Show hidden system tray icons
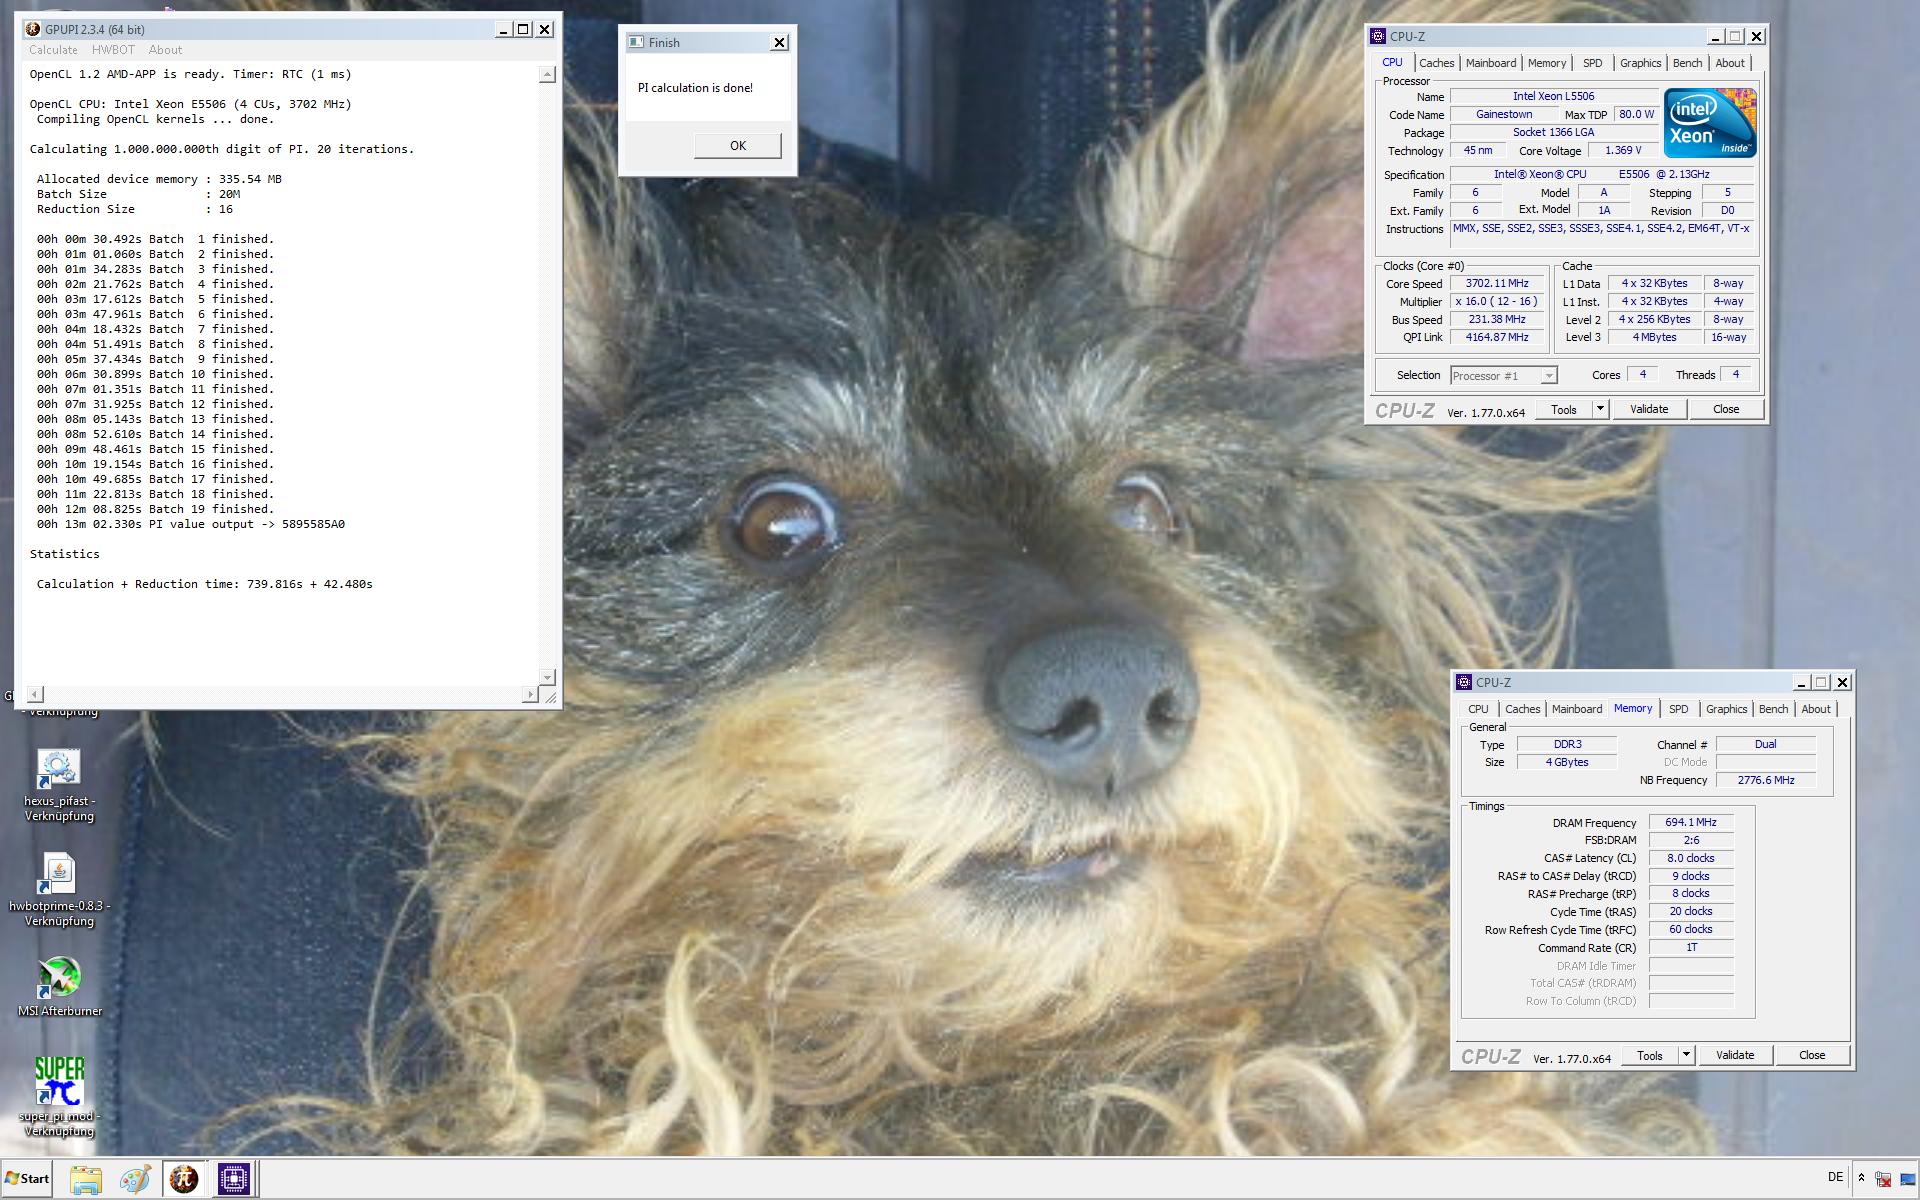 1861,1178
